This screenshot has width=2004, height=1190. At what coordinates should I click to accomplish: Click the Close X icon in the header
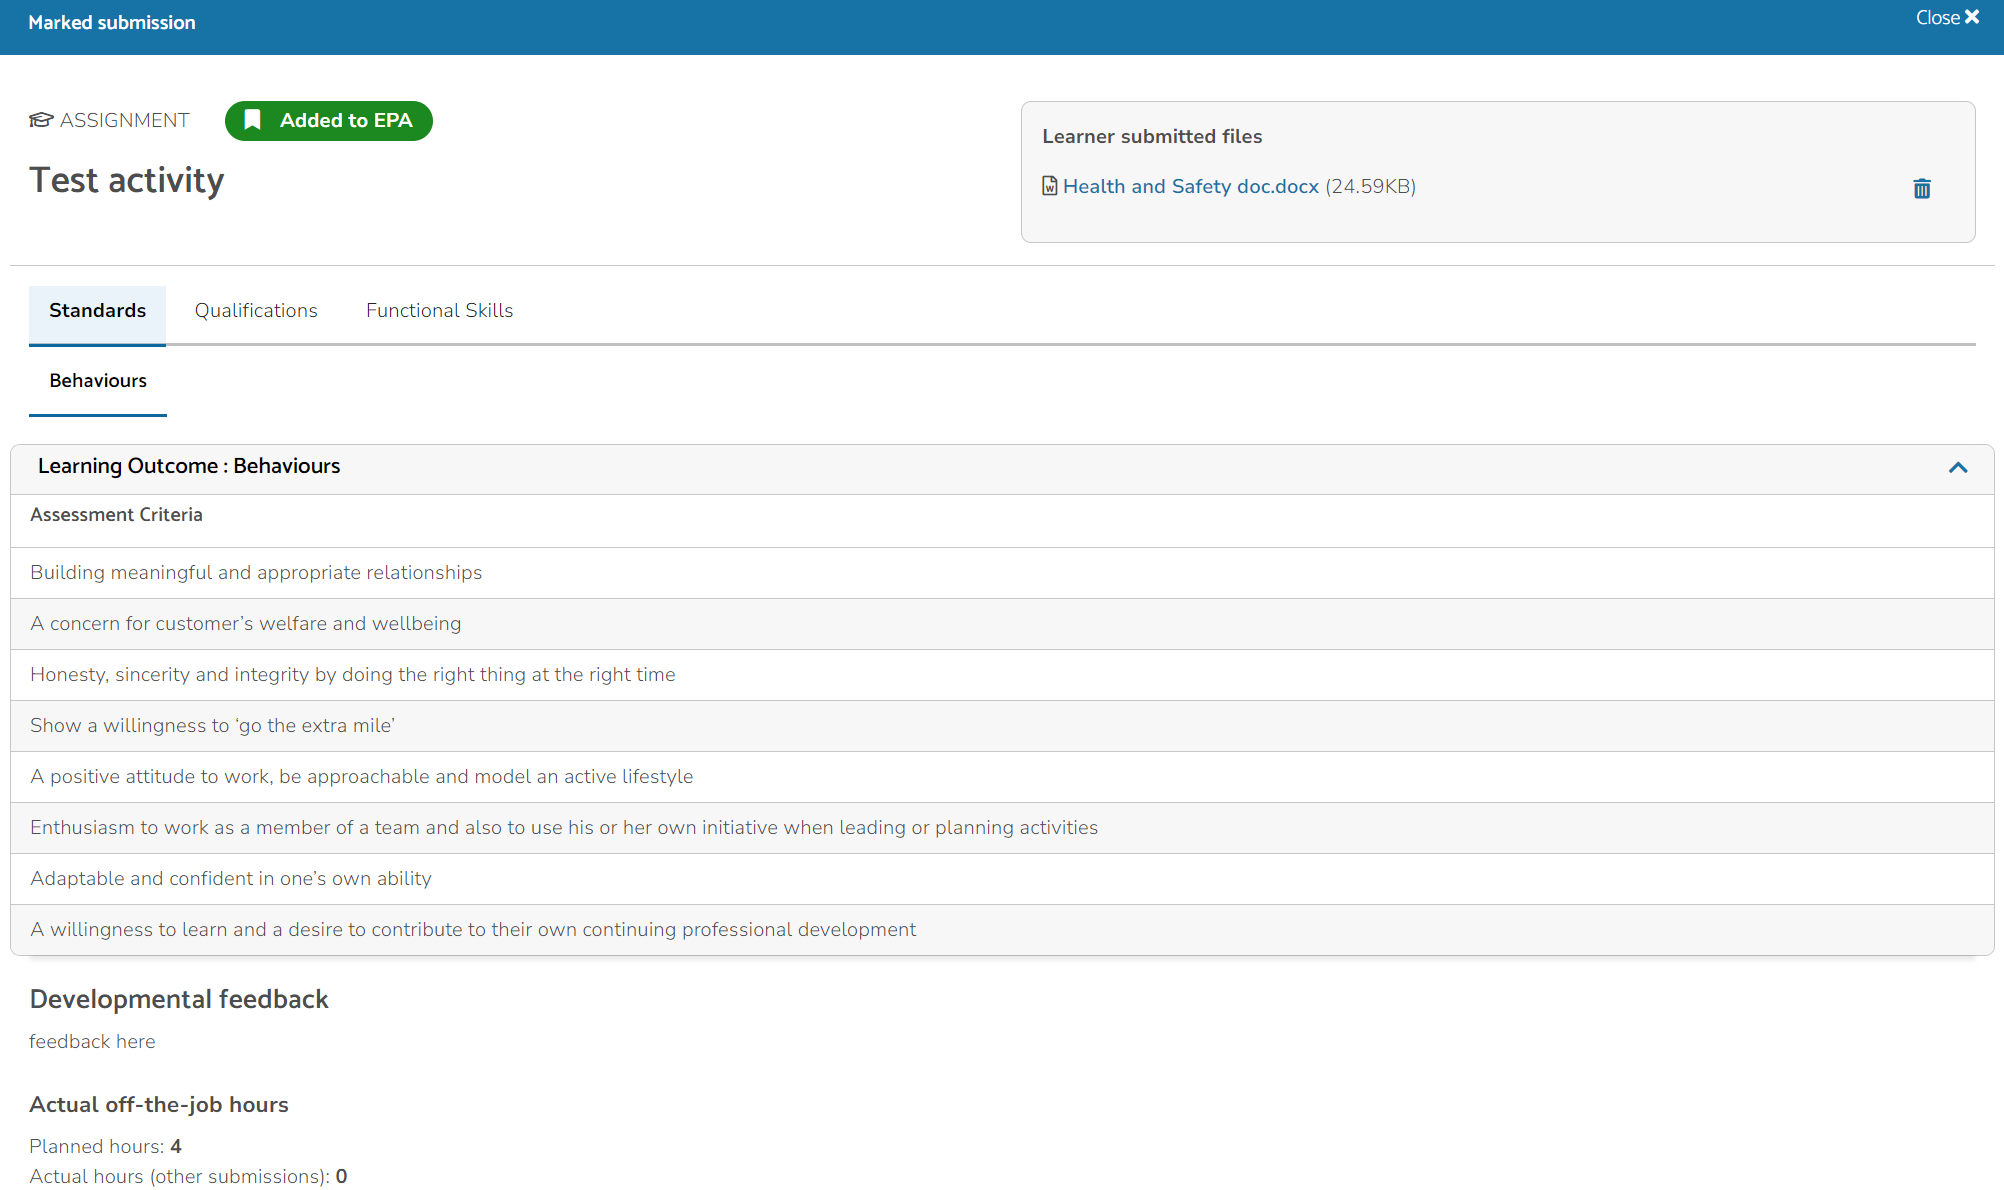point(1972,17)
